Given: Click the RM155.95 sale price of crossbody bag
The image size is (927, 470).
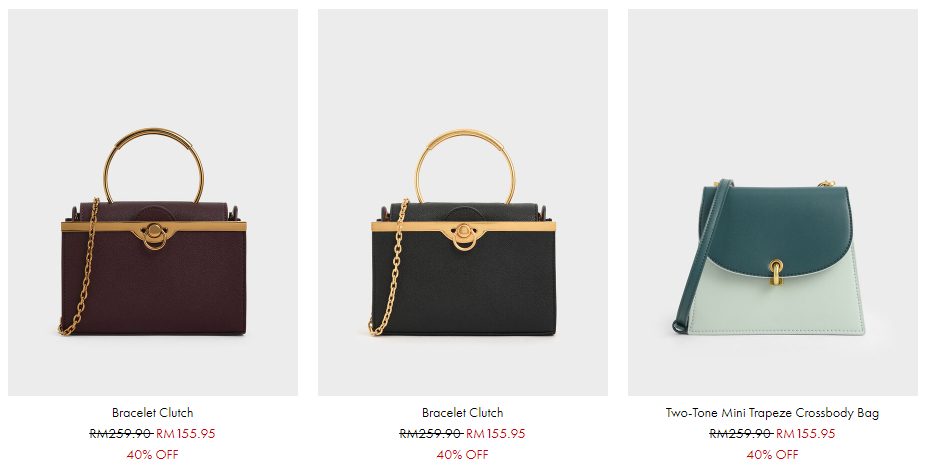Looking at the screenshot, I should click(x=805, y=433).
